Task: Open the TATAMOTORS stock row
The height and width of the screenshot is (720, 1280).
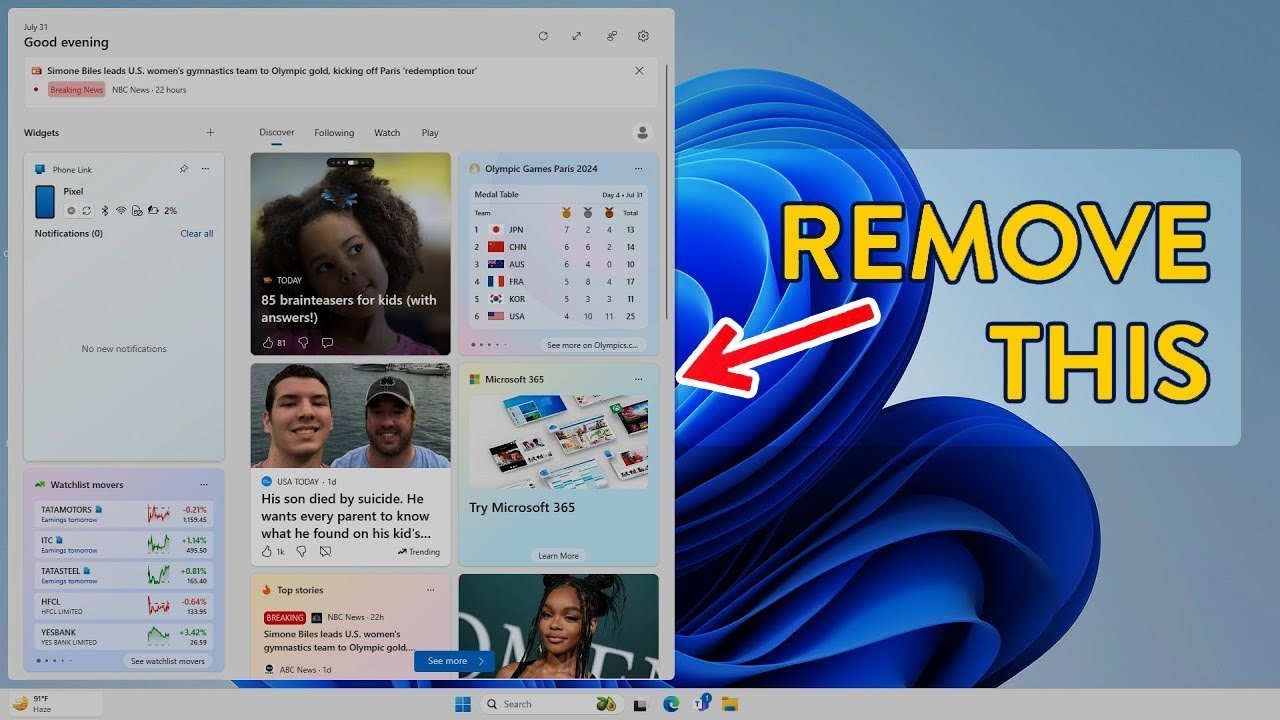Action: 123,514
